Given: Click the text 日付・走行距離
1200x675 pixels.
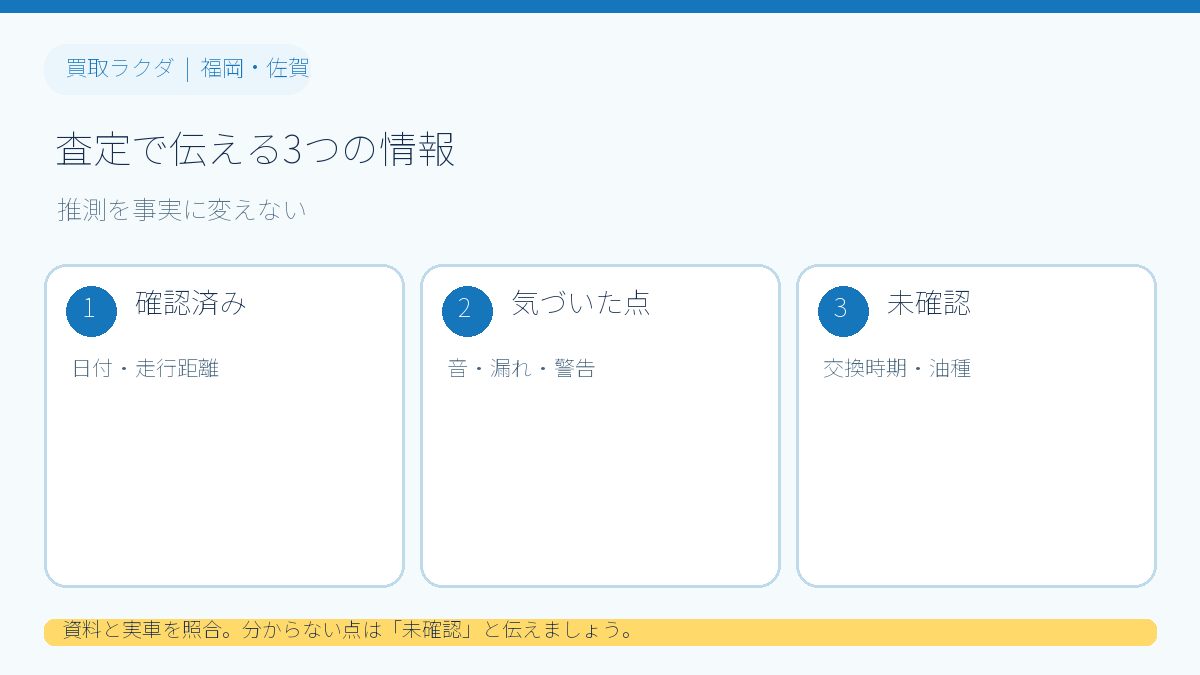Looking at the screenshot, I should [x=146, y=368].
